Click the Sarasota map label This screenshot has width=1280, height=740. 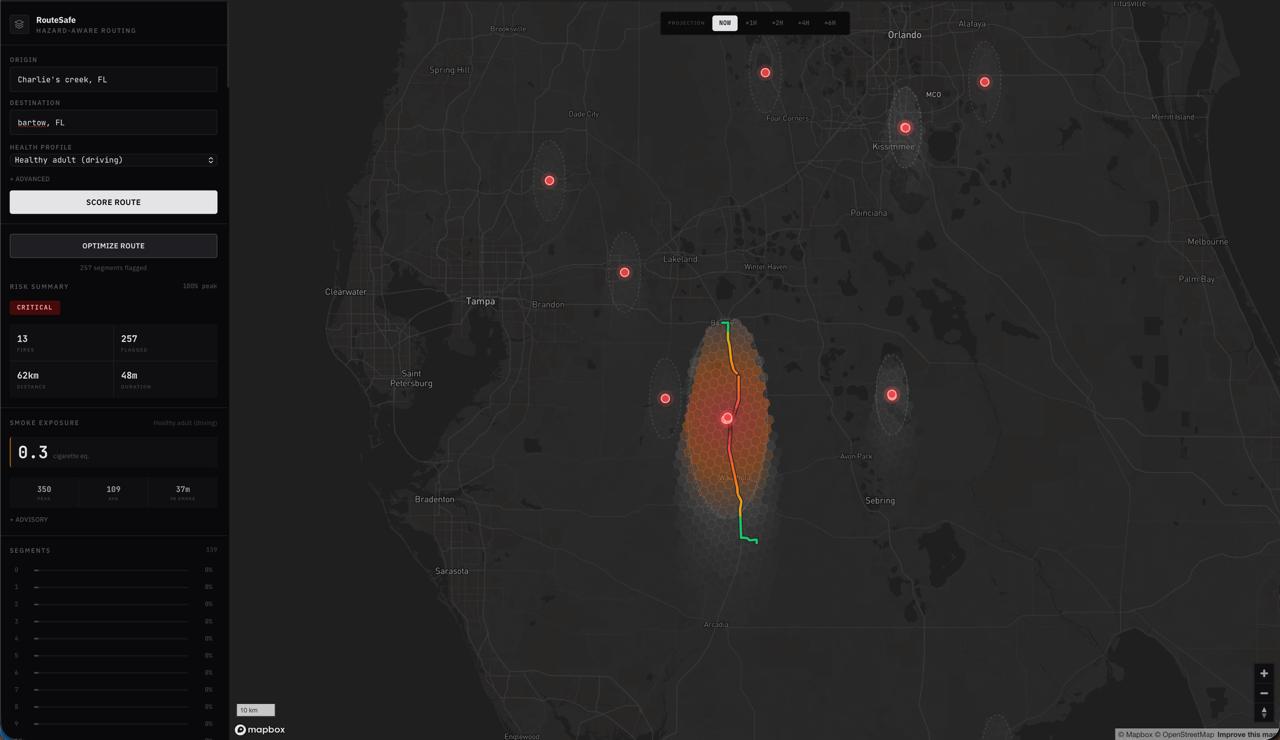click(452, 571)
